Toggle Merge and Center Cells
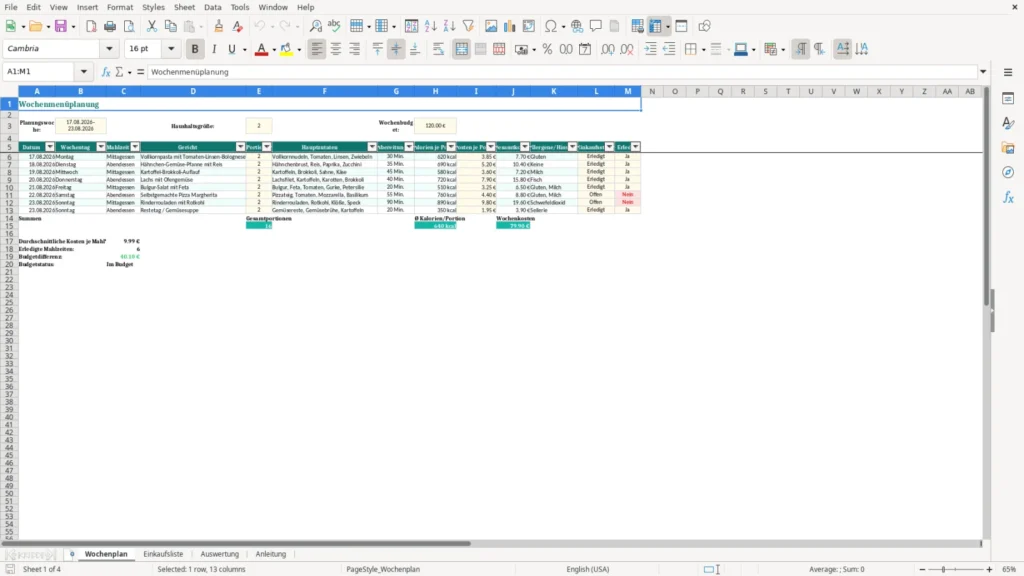This screenshot has width=1024, height=576. (x=462, y=49)
